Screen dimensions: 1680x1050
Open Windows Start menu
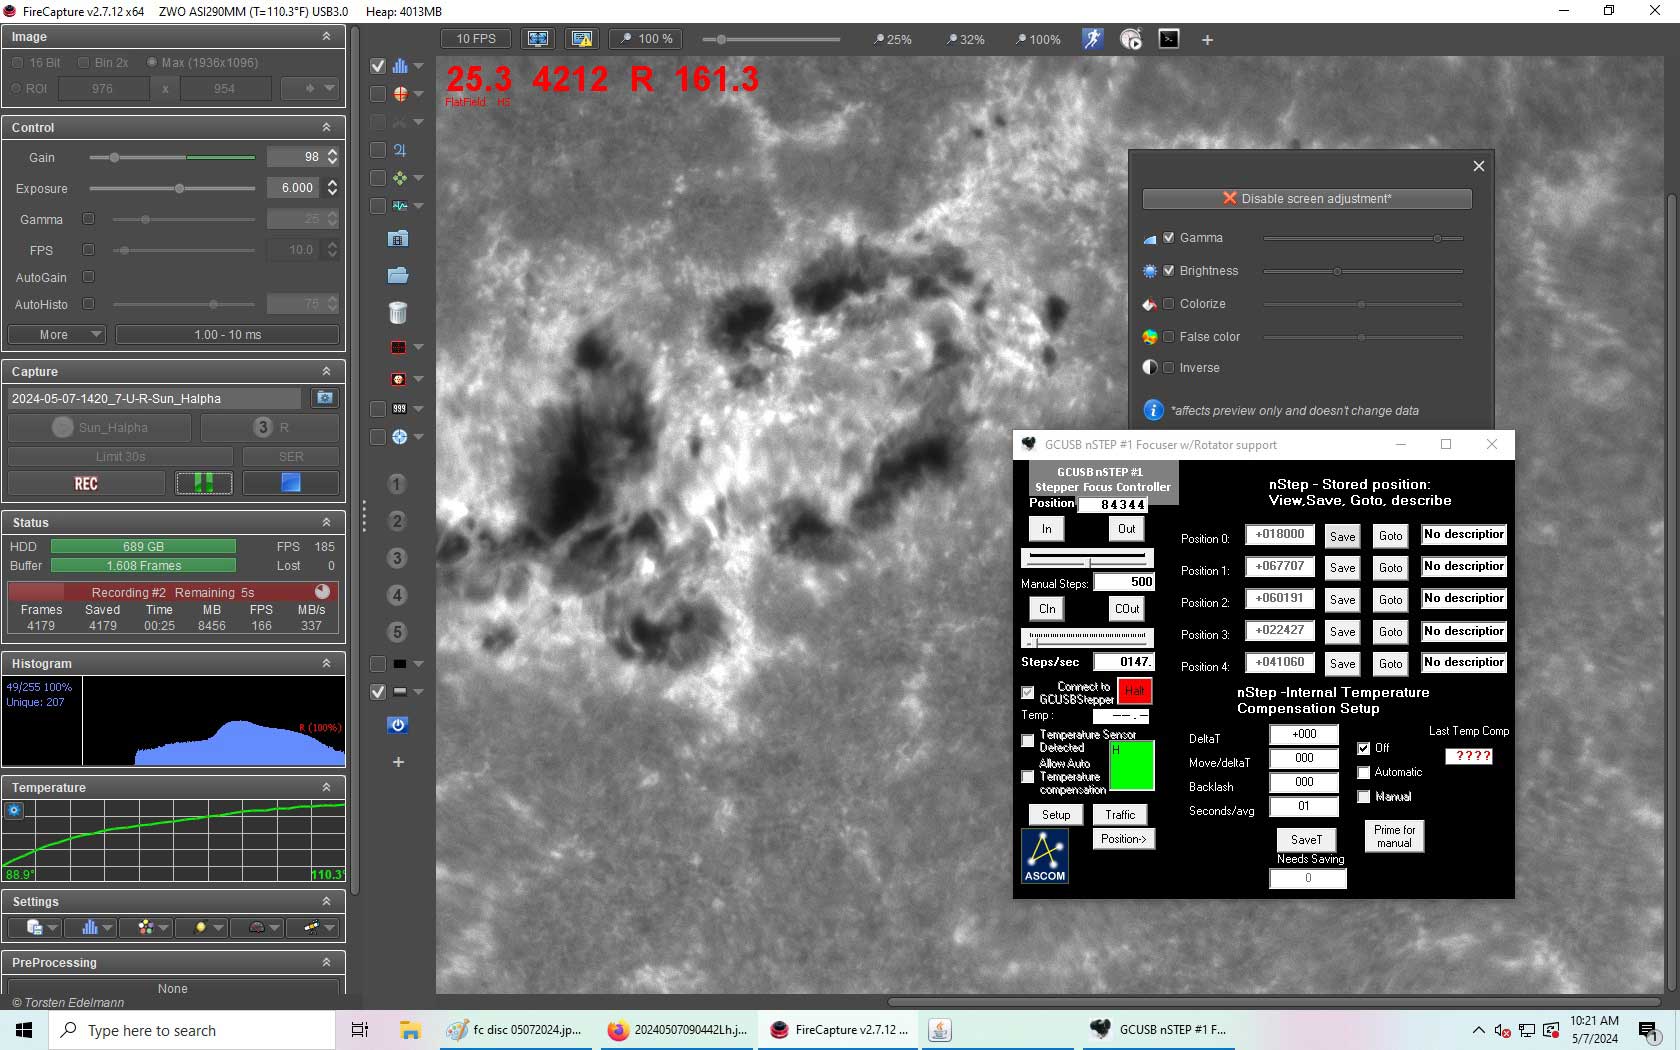(x=24, y=1030)
